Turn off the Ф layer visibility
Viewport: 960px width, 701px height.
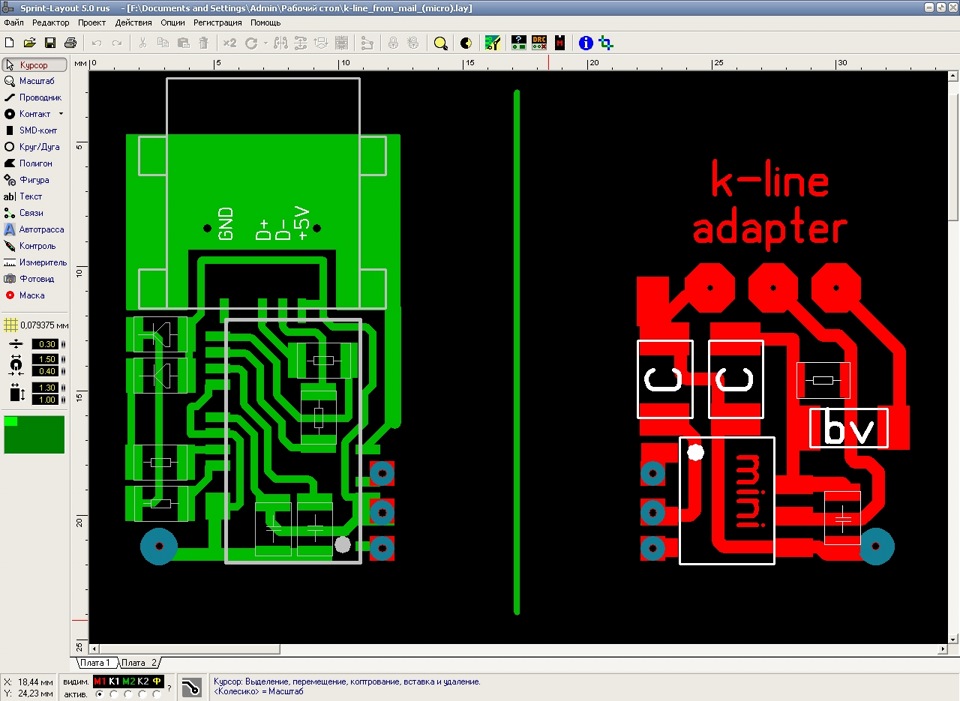[157, 681]
